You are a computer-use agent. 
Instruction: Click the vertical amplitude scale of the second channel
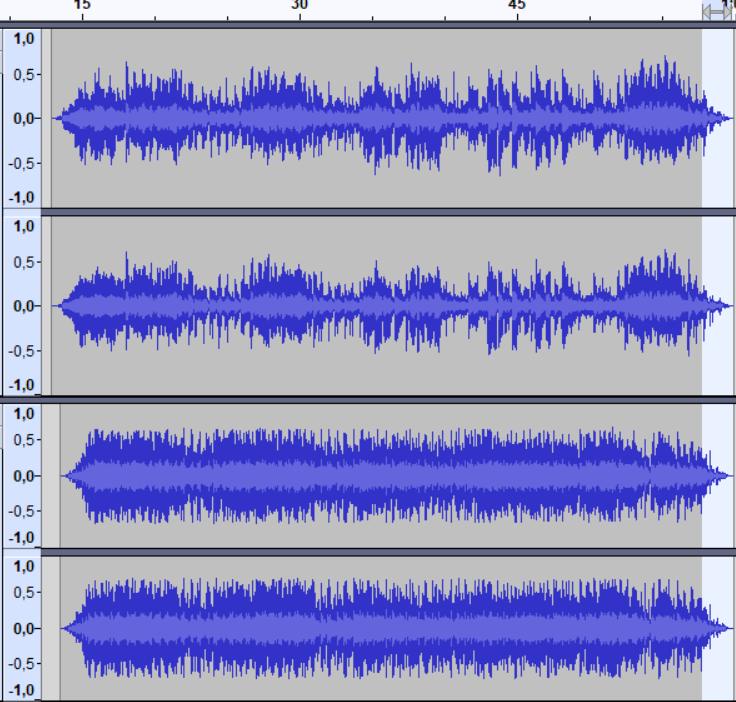[23, 305]
